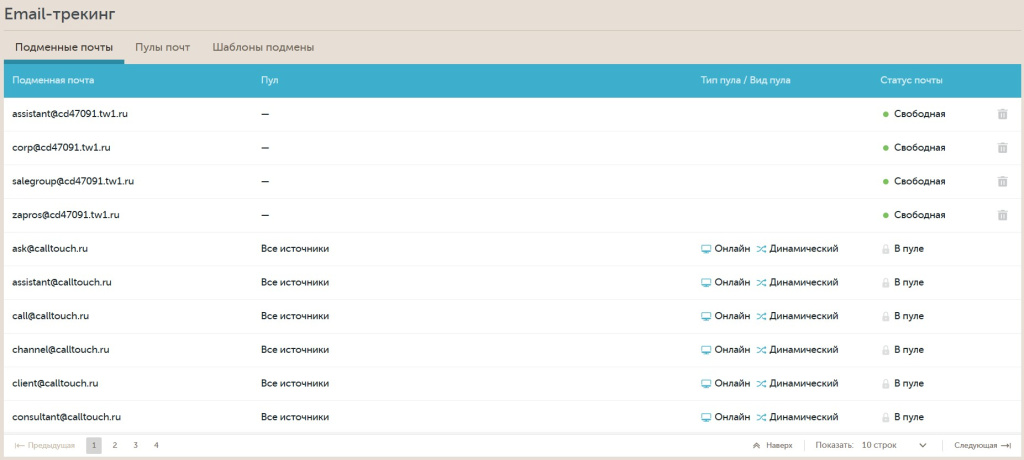
Task: Delete the zapros@cd47091.tw1.ru mailbox via trash icon
Action: click(x=1002, y=215)
